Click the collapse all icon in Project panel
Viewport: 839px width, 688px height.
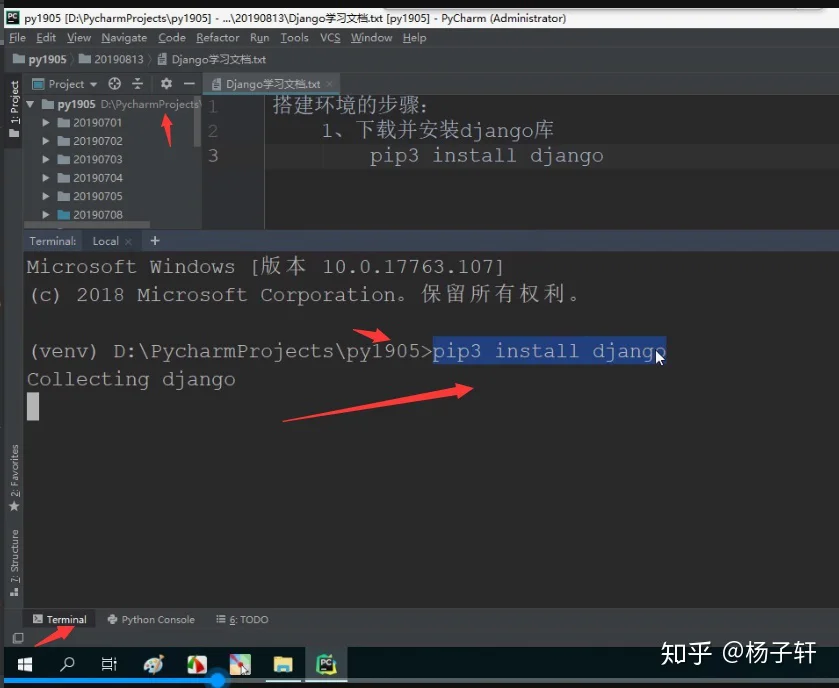(x=138, y=84)
